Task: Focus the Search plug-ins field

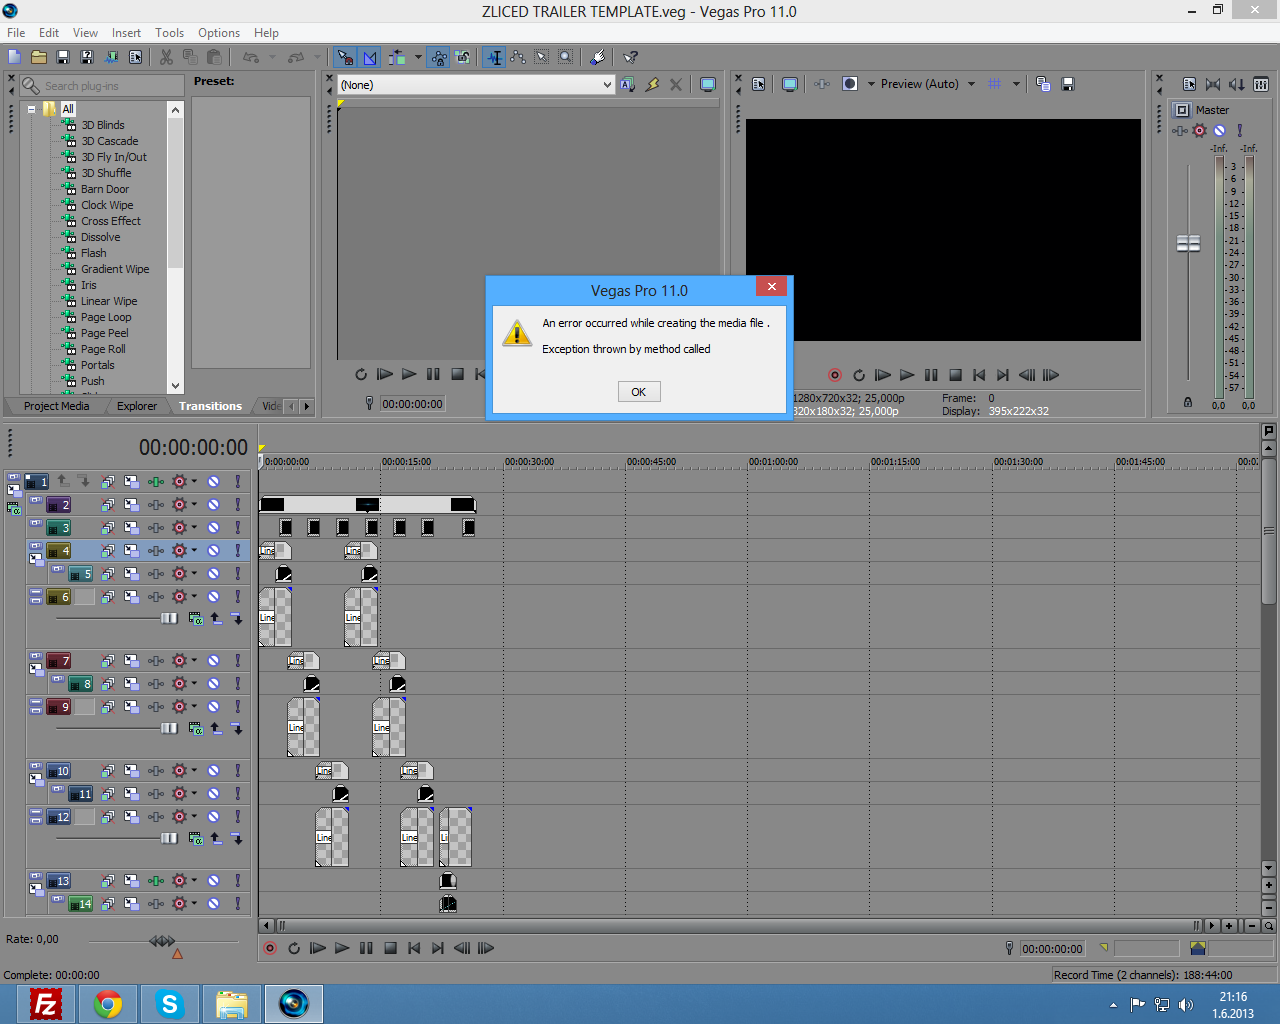Action: tap(102, 86)
